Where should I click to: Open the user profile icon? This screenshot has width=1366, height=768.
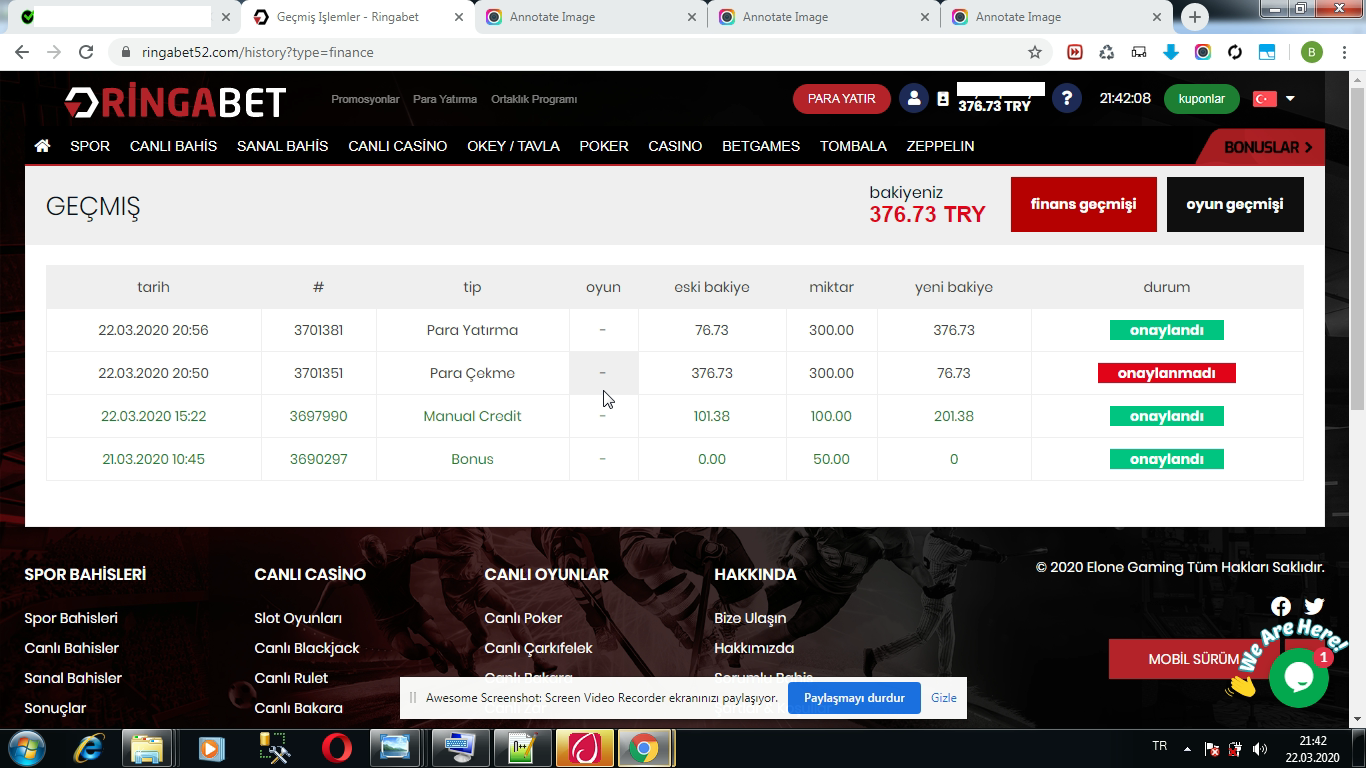coord(913,99)
